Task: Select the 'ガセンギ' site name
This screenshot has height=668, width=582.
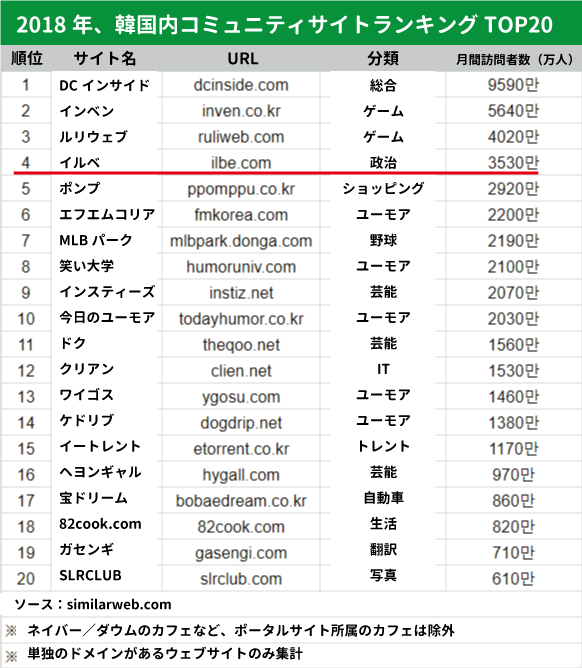Action: click(x=86, y=550)
